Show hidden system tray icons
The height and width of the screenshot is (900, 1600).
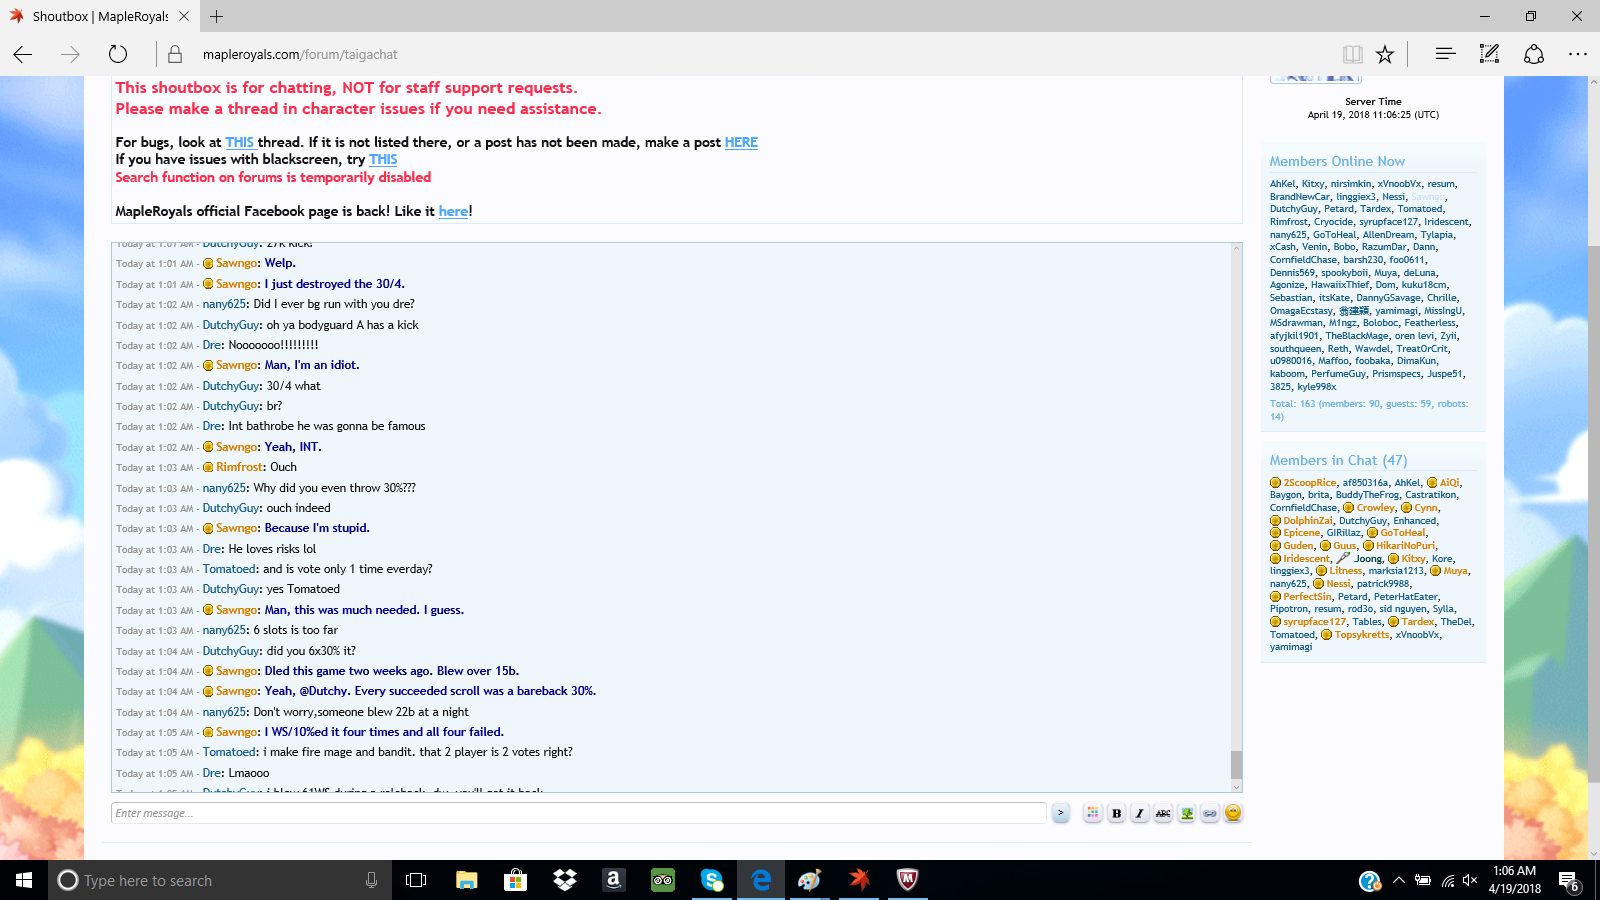point(1399,881)
